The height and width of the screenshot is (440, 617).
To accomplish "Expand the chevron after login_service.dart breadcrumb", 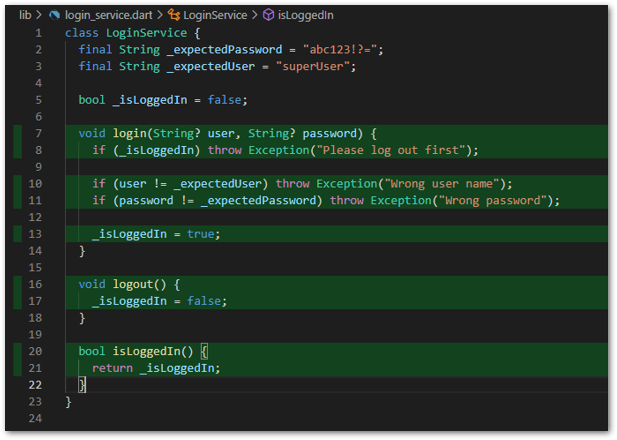I will (x=160, y=15).
